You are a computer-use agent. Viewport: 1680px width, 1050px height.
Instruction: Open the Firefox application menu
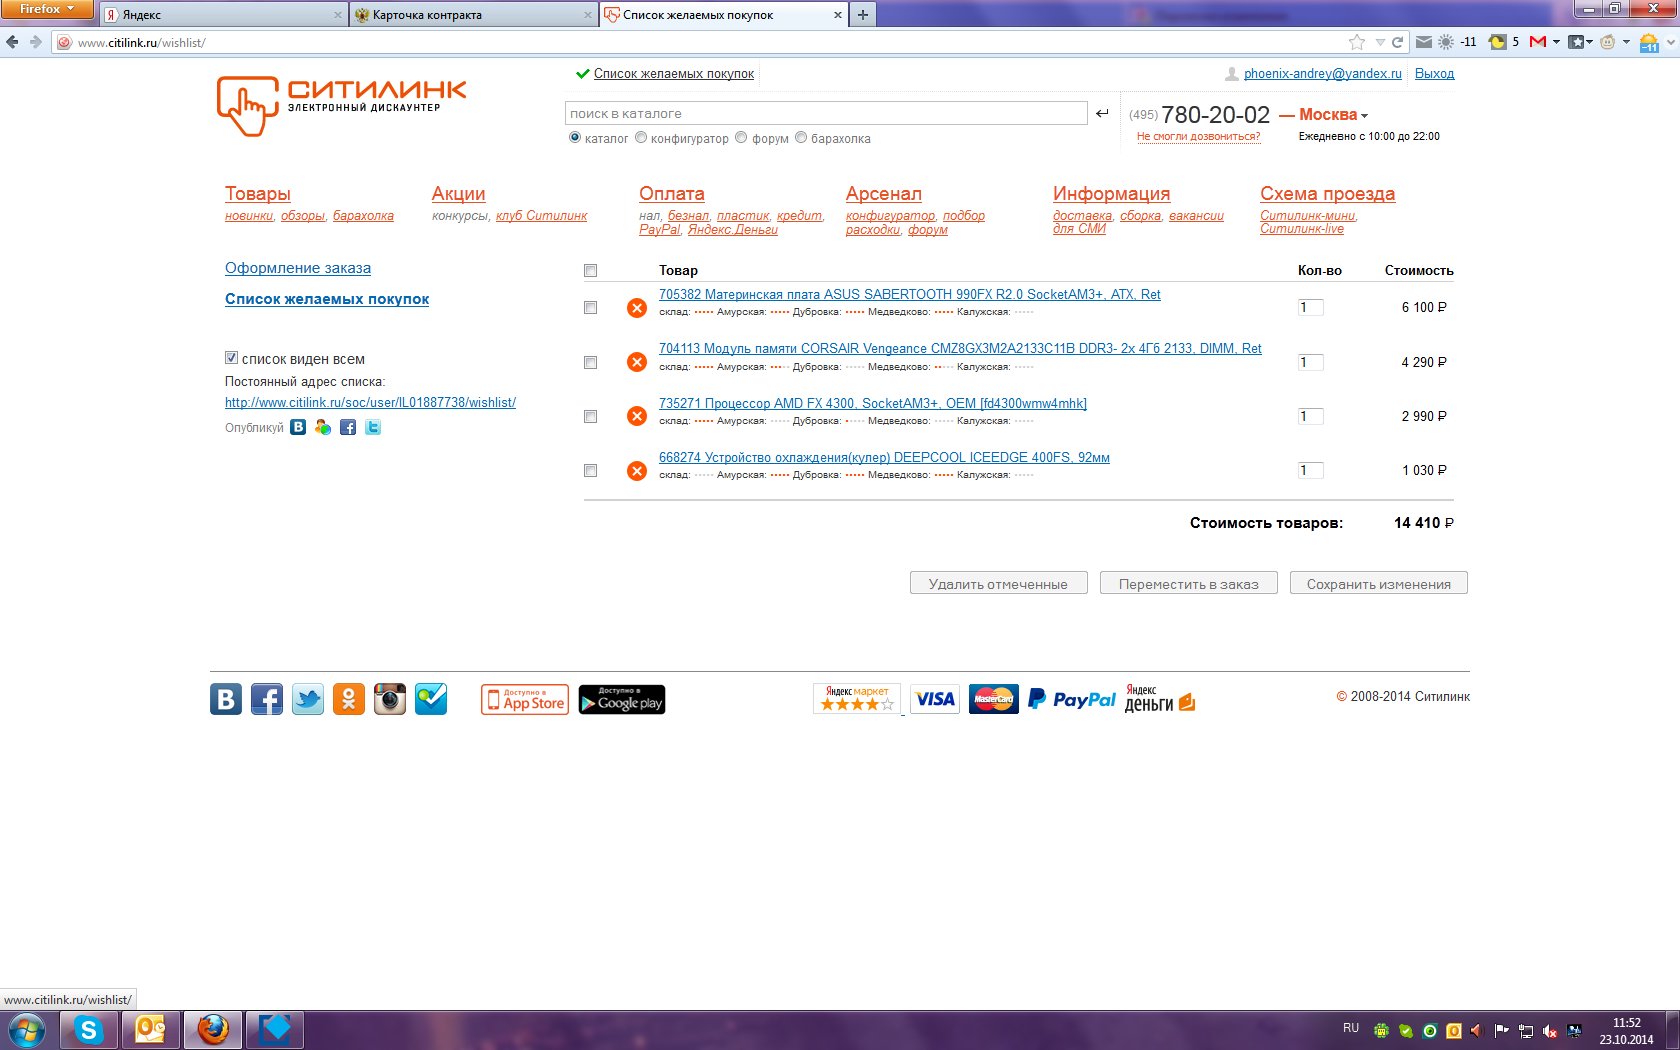click(47, 9)
